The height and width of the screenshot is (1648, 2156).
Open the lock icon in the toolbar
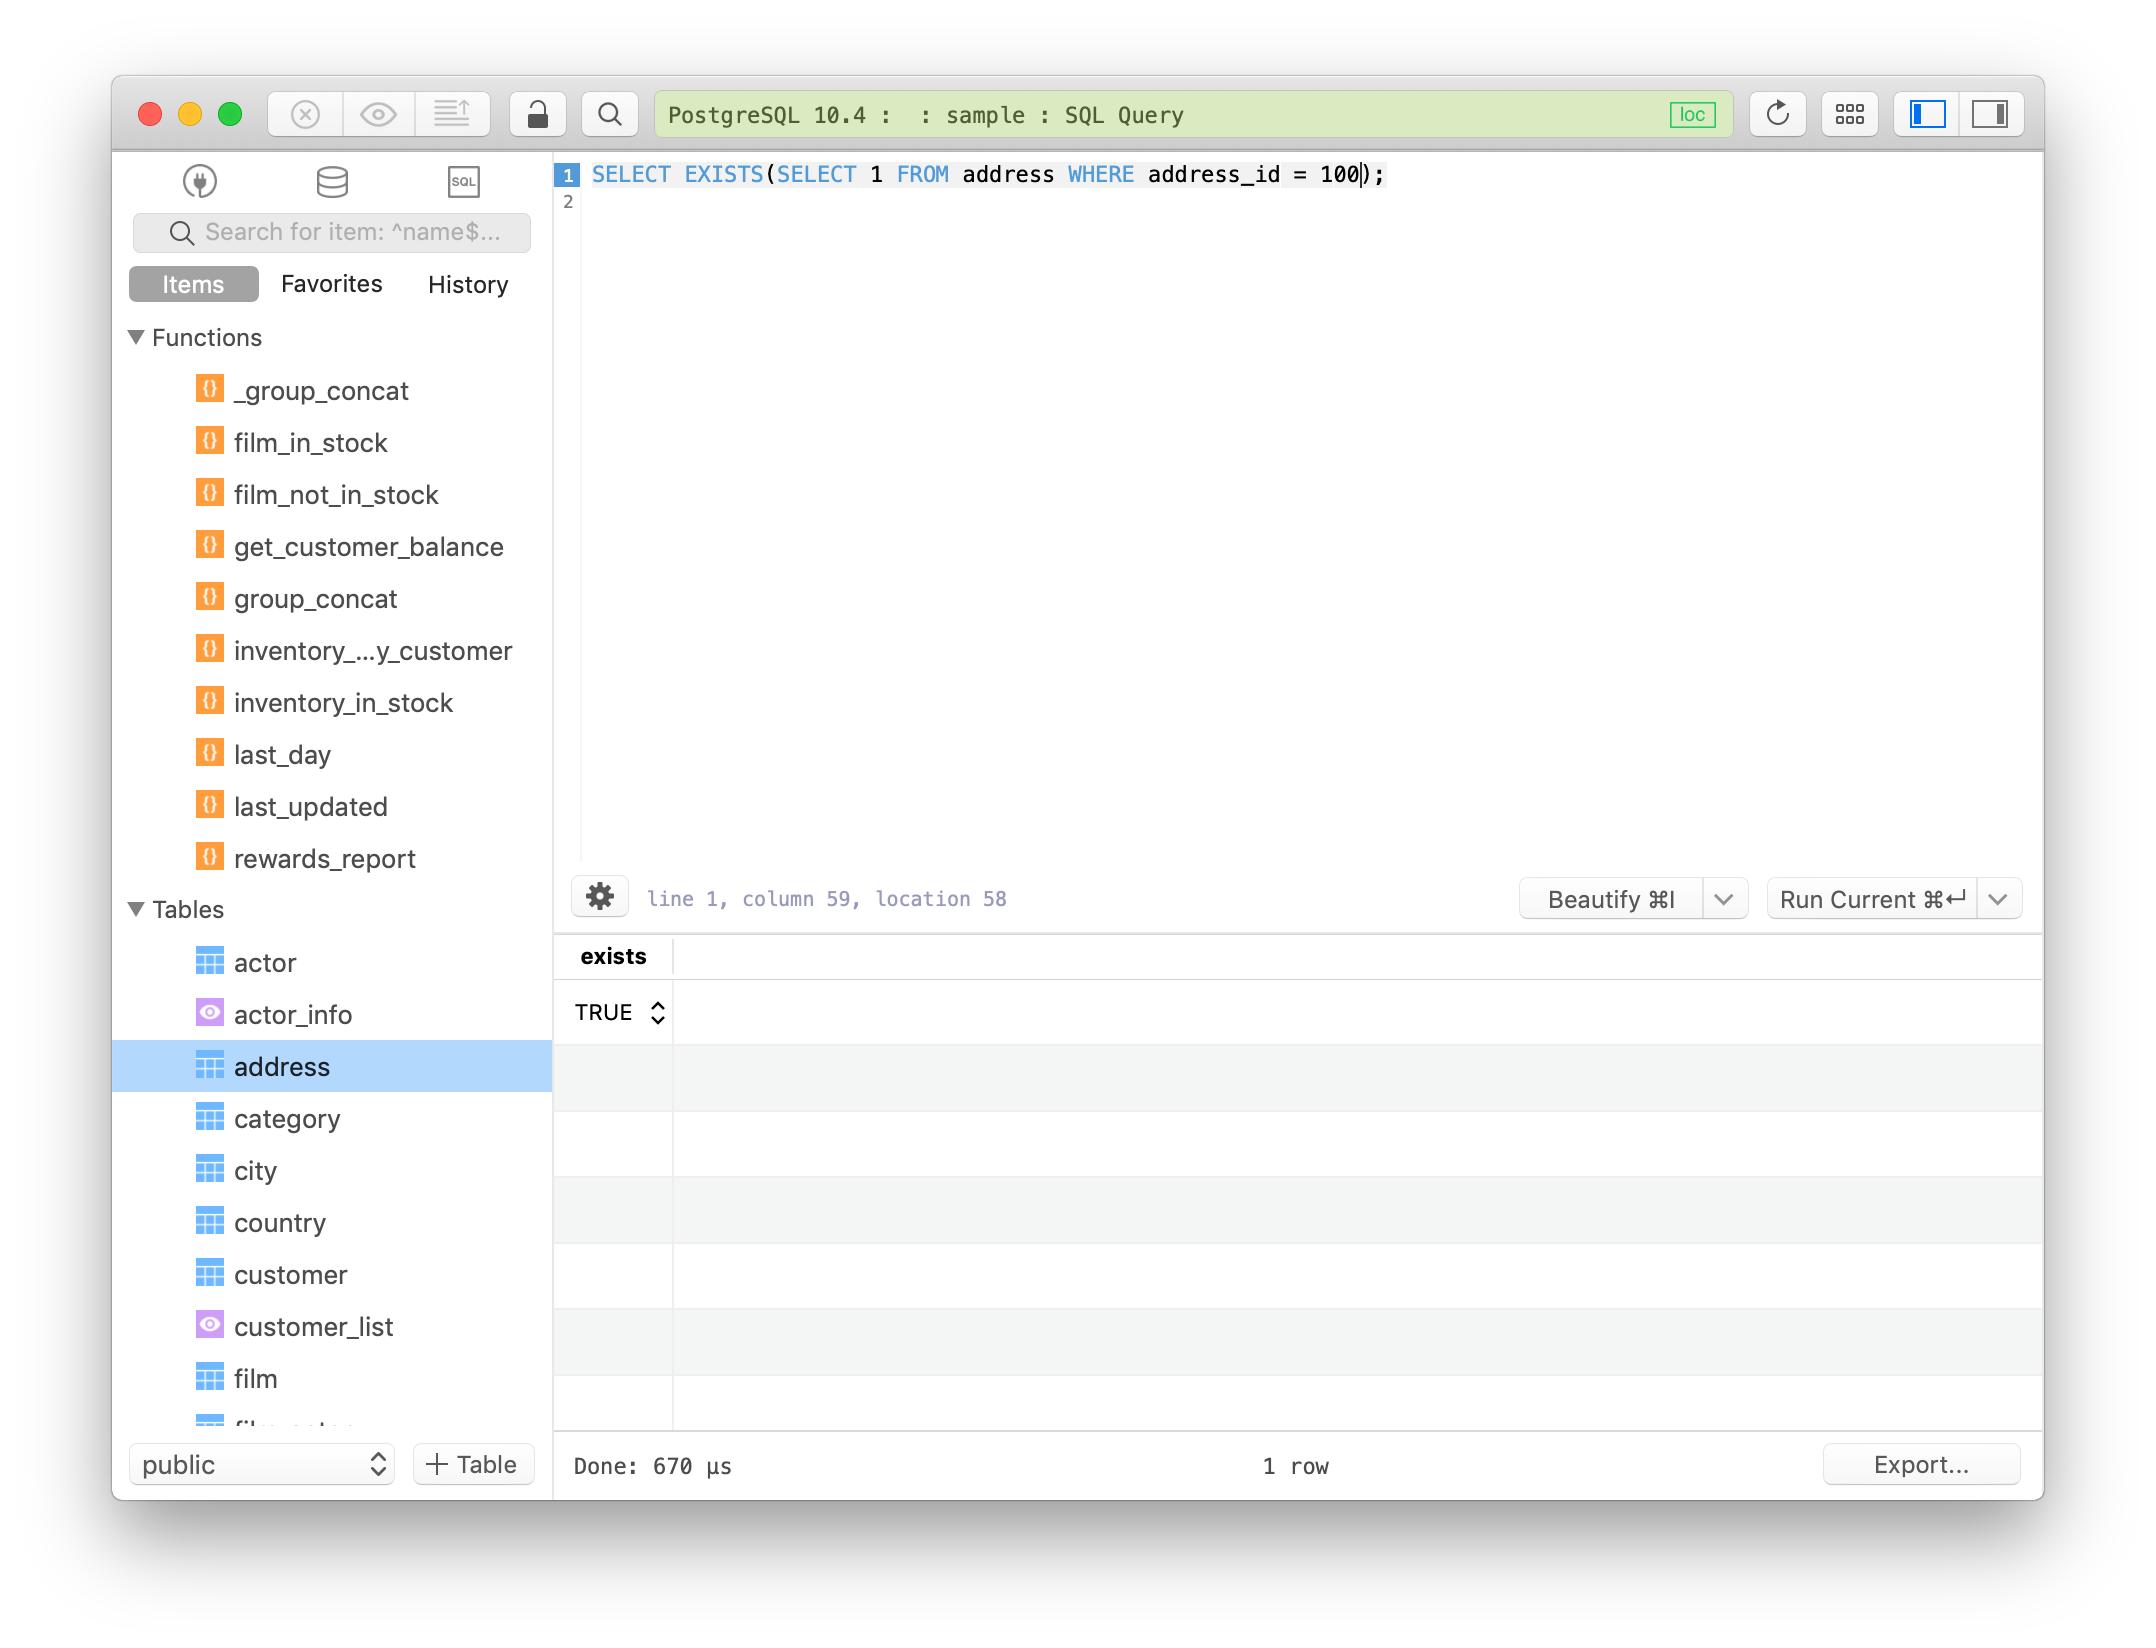[x=537, y=113]
